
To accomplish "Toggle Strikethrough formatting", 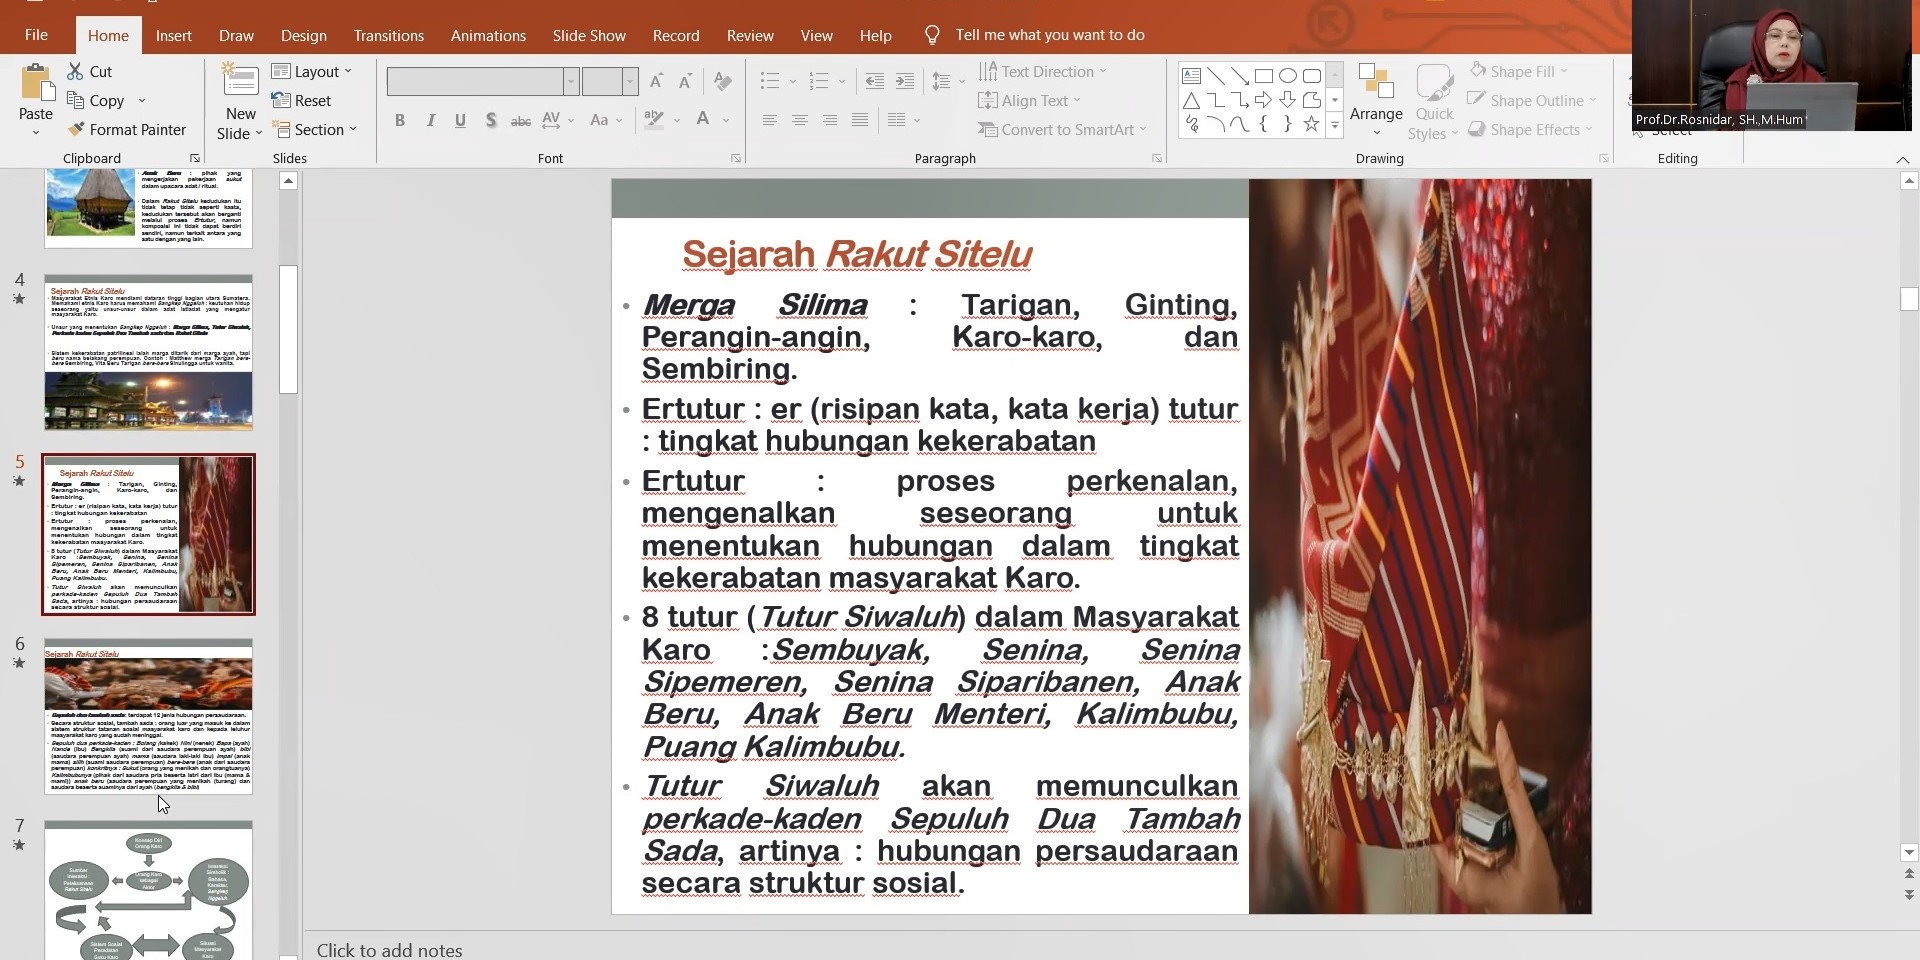I will click(521, 120).
